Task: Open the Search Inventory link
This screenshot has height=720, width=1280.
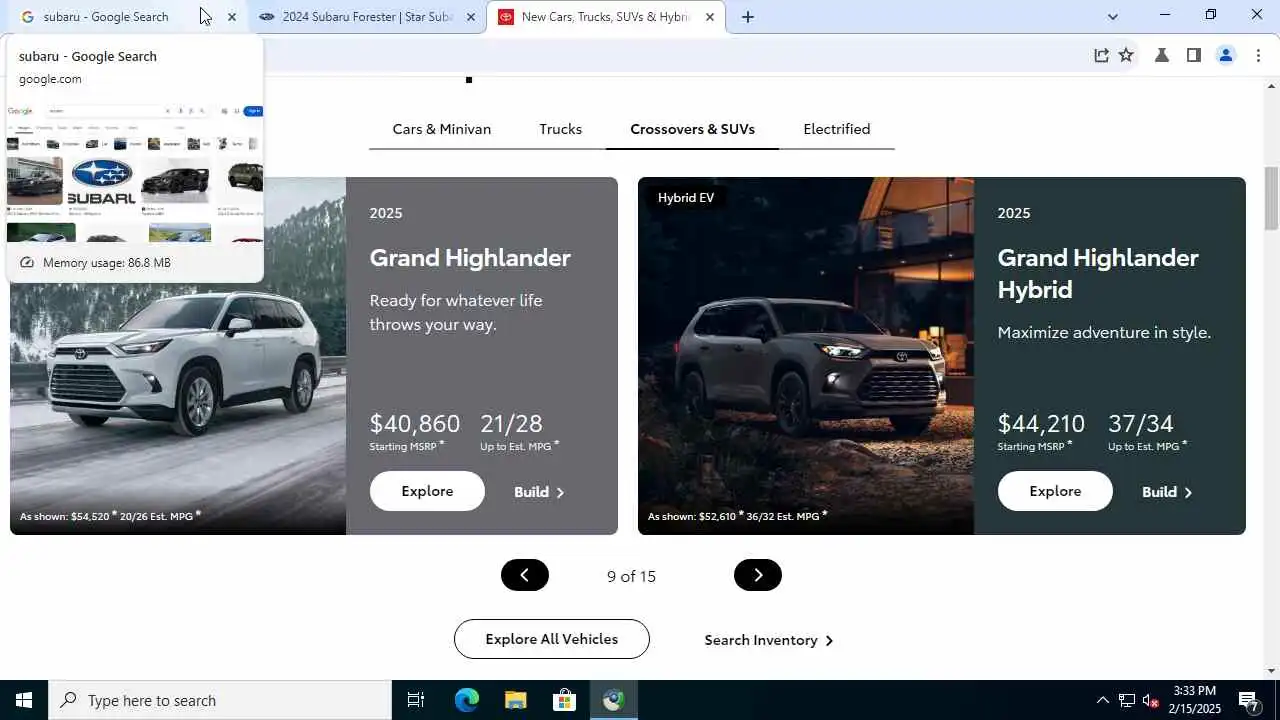Action: click(x=768, y=640)
